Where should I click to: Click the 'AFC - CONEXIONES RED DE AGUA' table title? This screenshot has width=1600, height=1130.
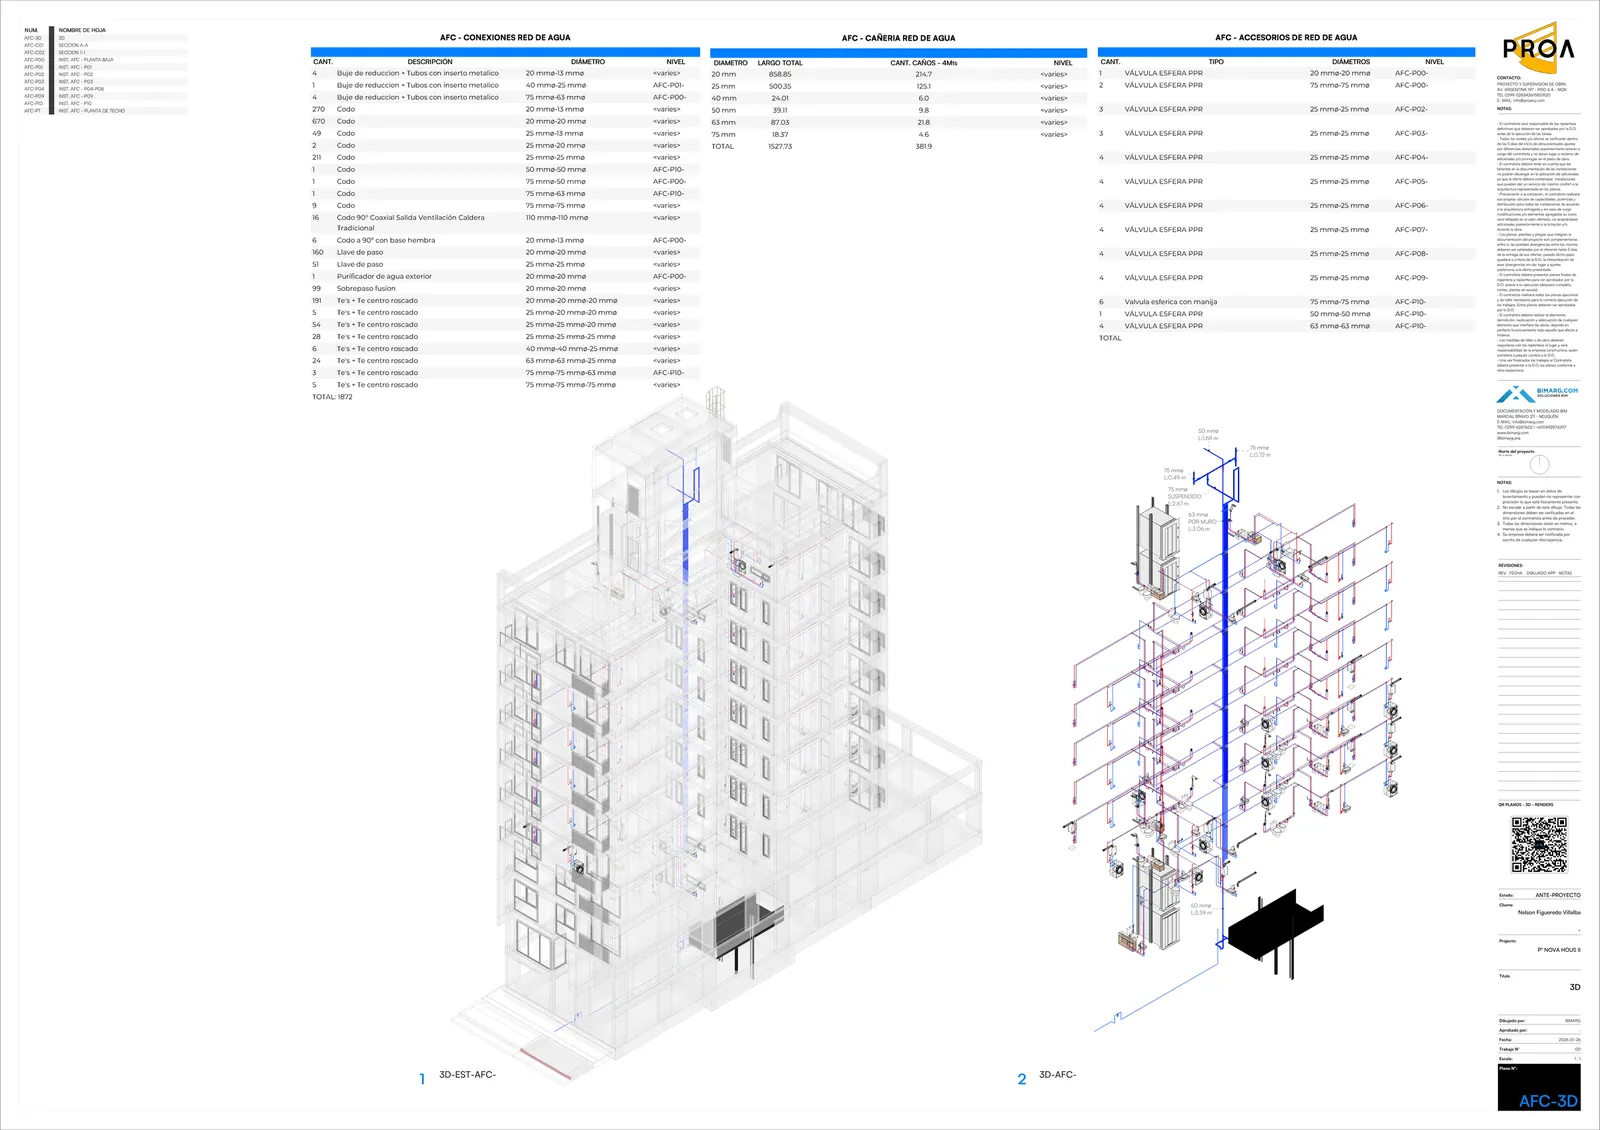point(505,38)
